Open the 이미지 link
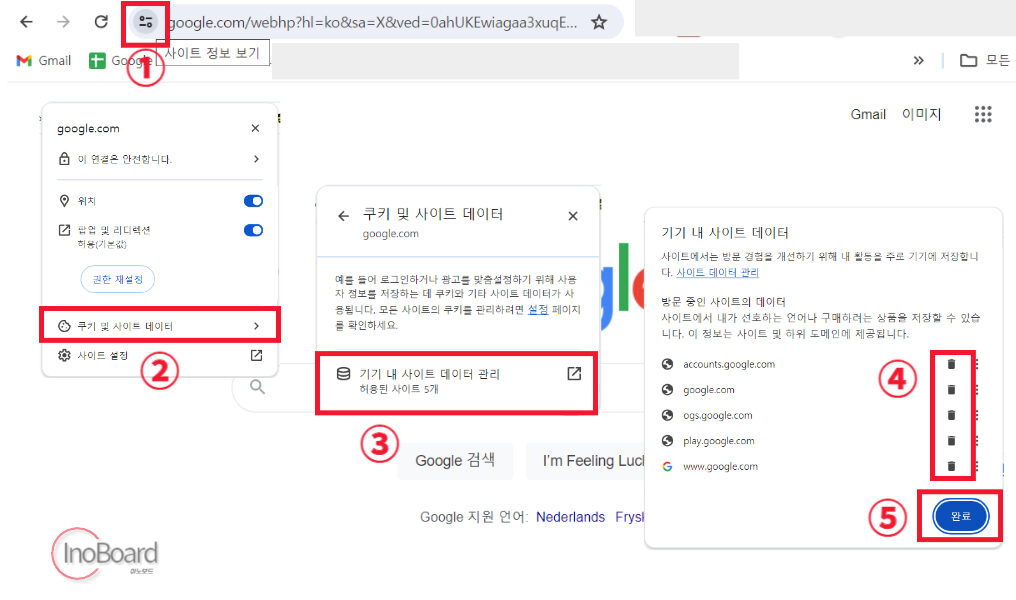 click(921, 115)
